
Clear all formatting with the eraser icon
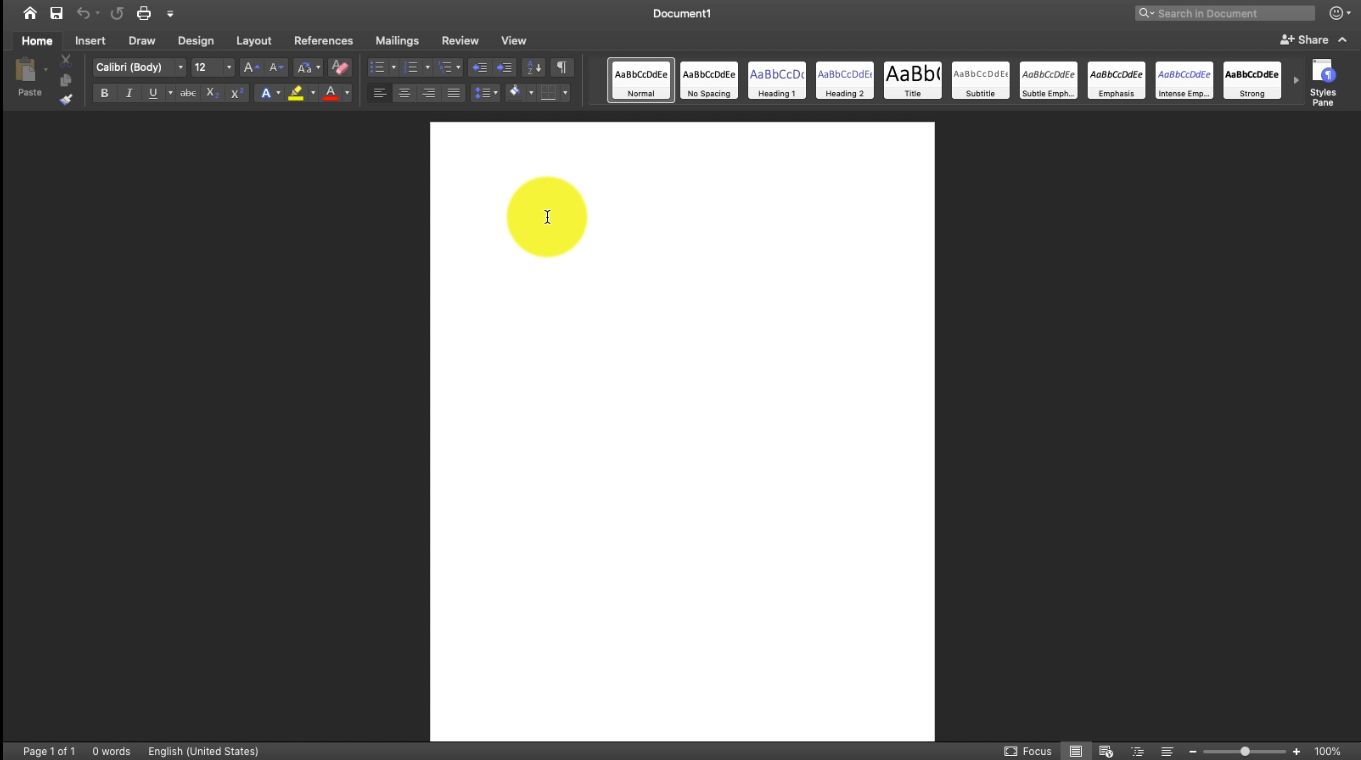tap(340, 67)
